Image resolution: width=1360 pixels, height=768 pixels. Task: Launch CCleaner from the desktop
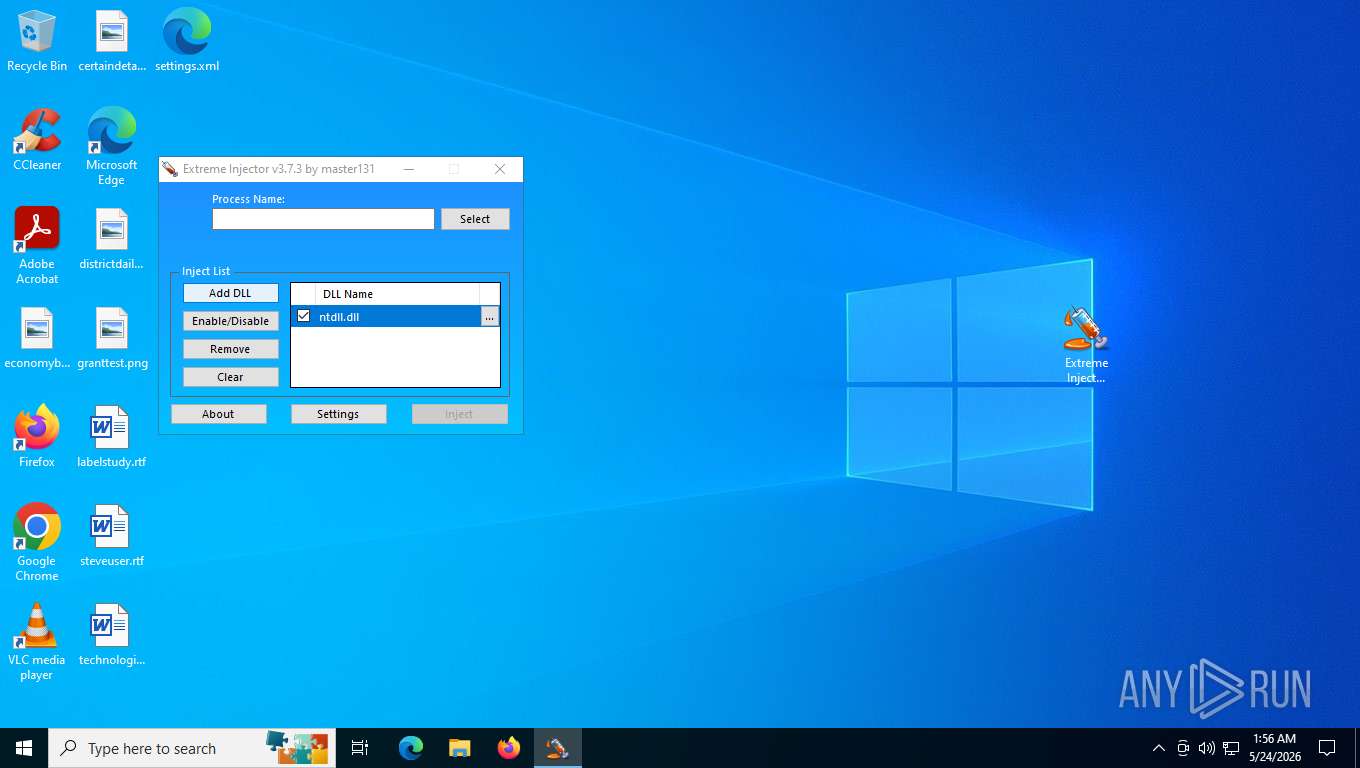(37, 140)
